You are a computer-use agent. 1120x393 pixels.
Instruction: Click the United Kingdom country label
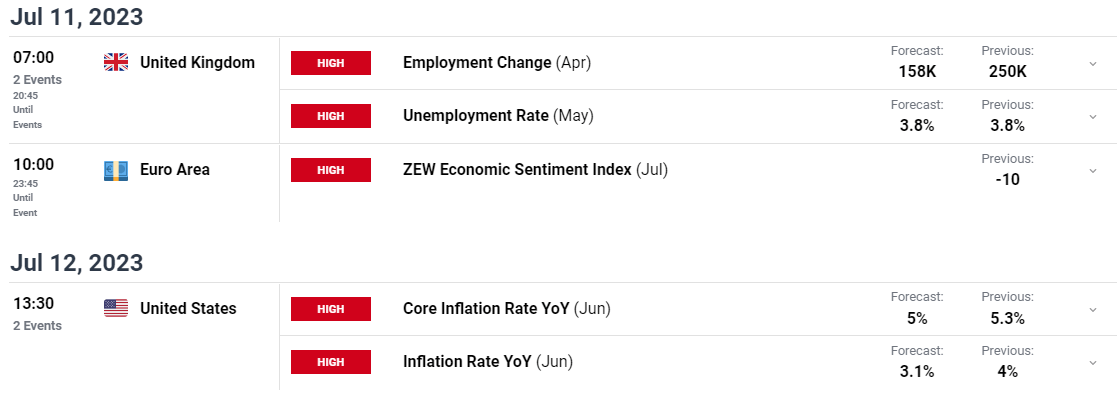[x=197, y=63]
